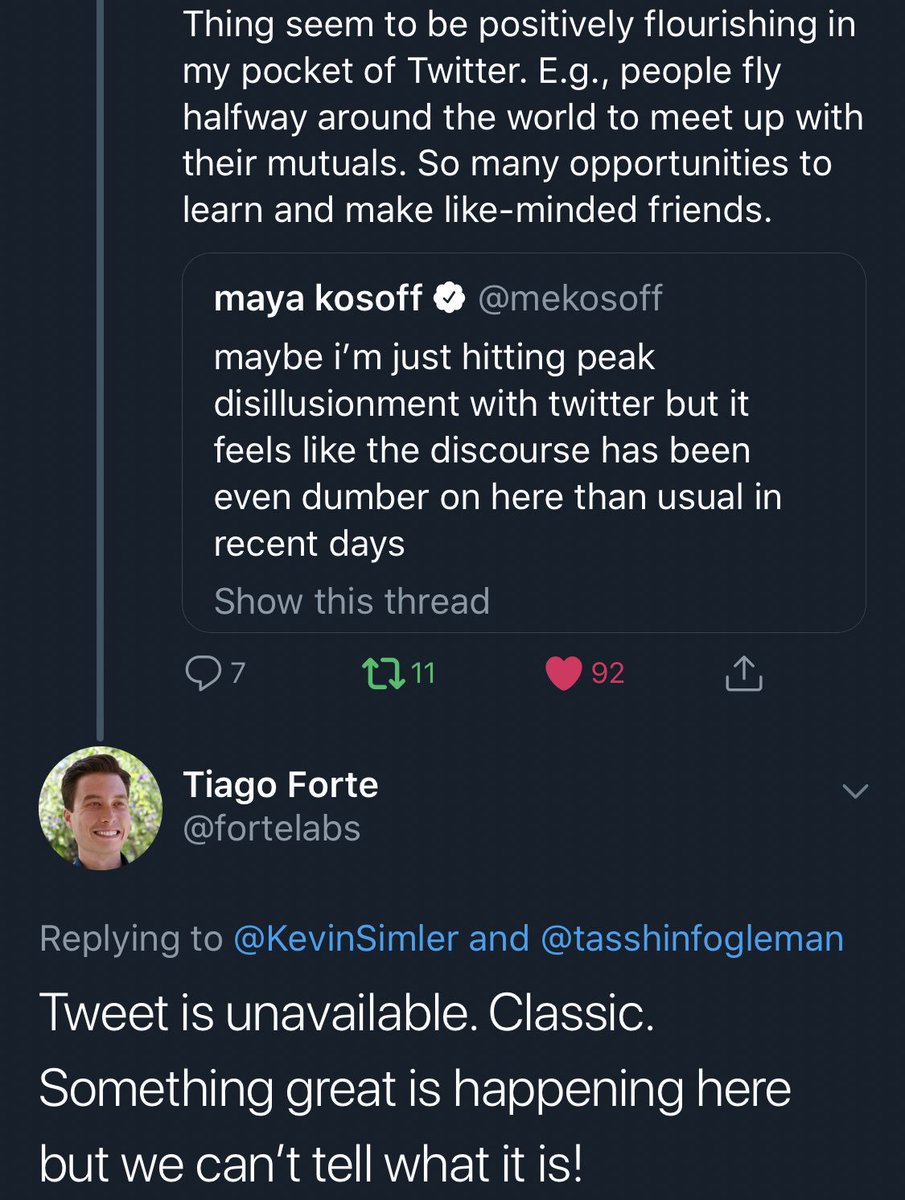Click "Show this thread"
This screenshot has height=1200, width=905.
tap(352, 601)
